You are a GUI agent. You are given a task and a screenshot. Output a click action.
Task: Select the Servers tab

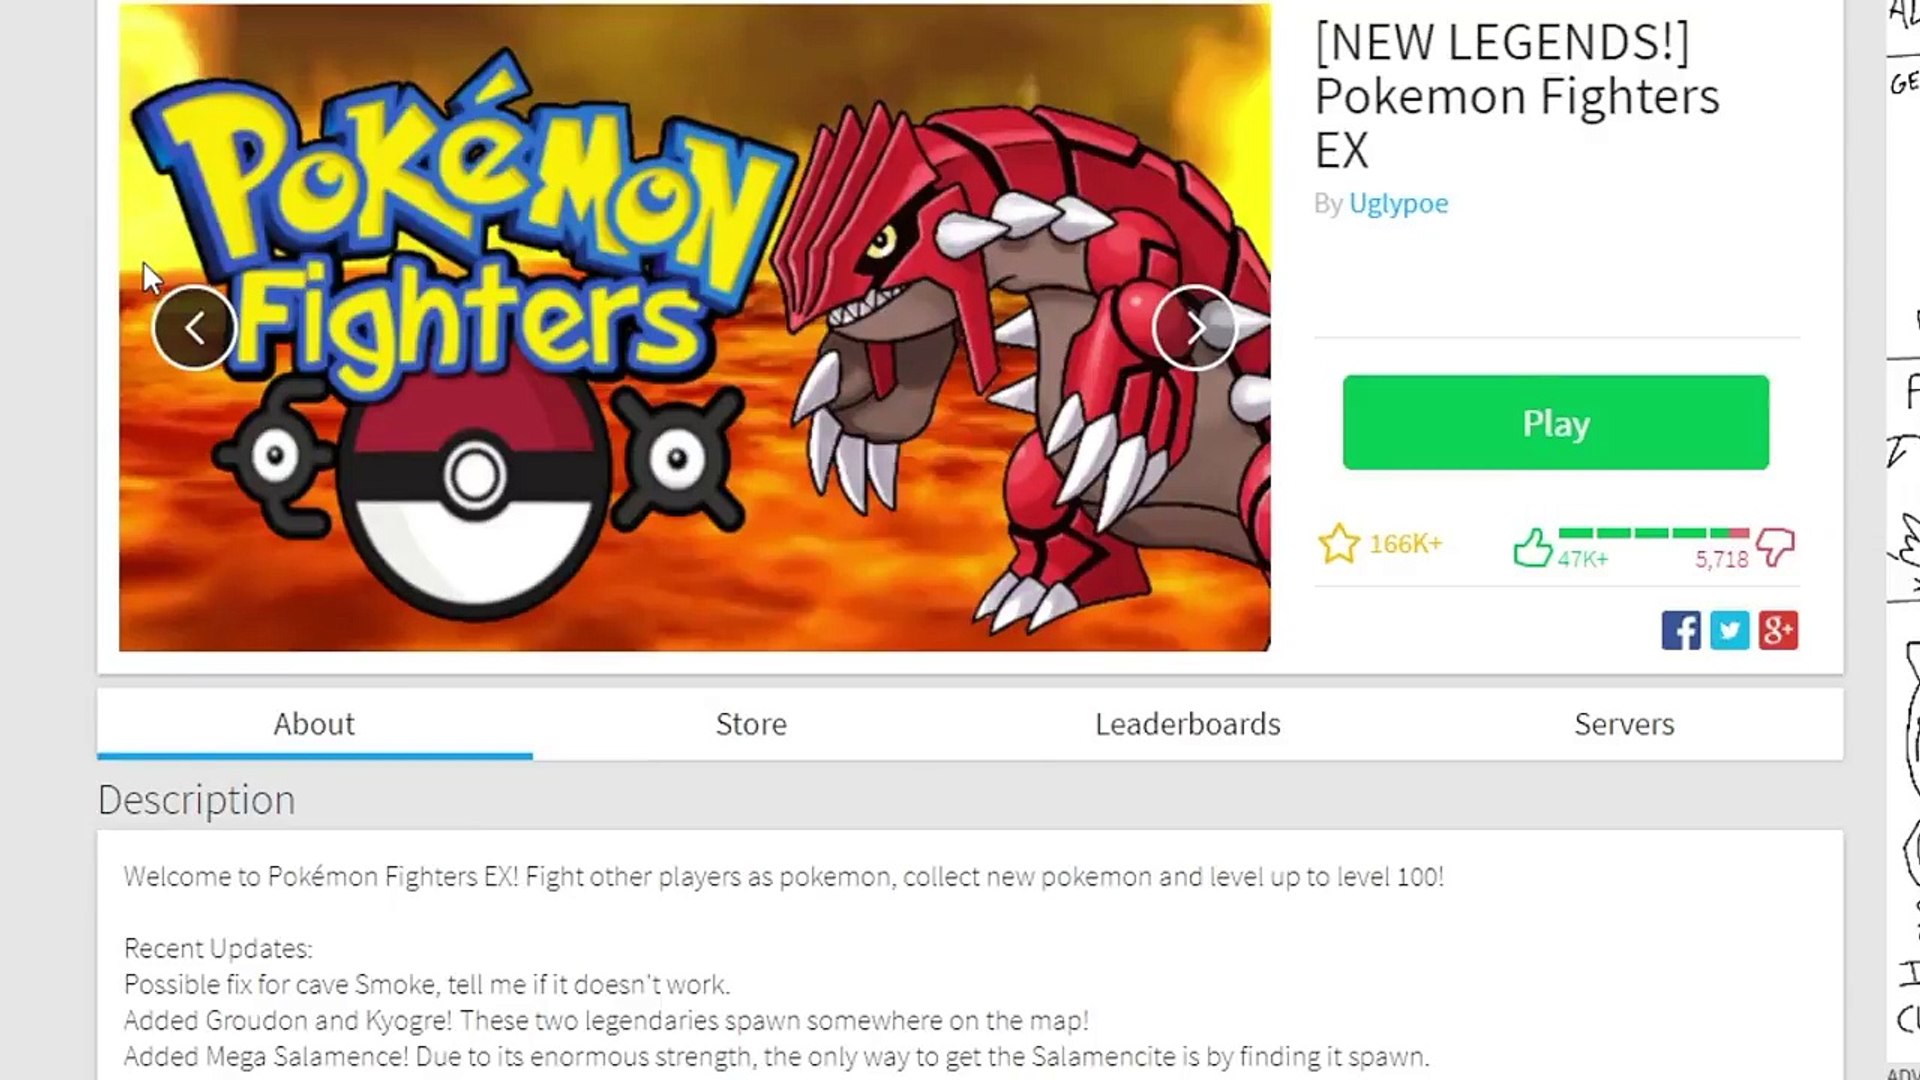tap(1624, 724)
